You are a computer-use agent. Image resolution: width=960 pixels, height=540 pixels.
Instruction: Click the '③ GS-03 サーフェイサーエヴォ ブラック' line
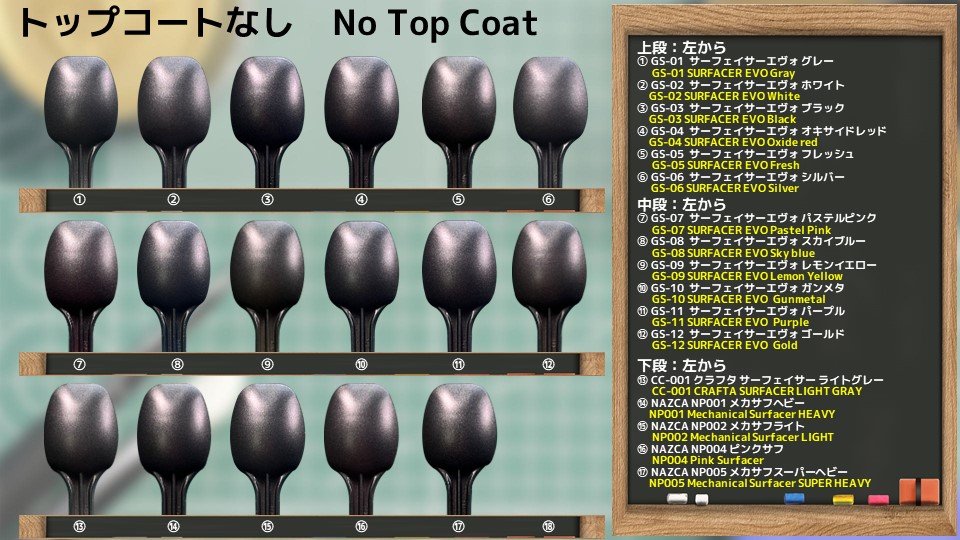741,108
